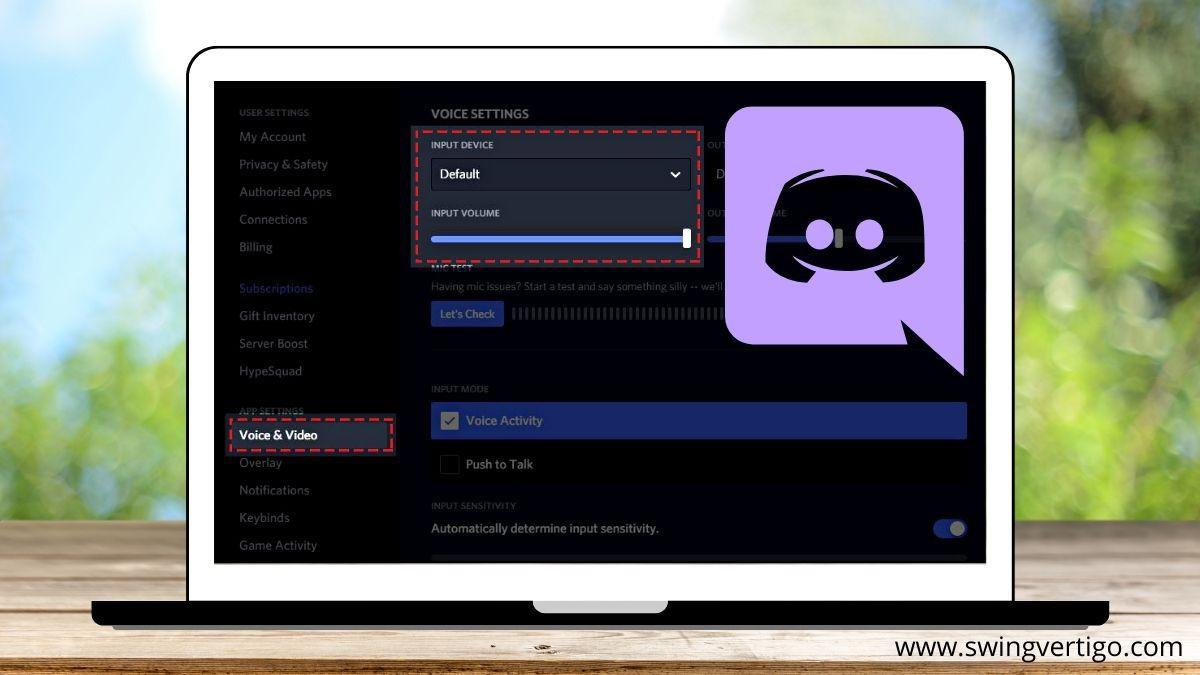Select Voice & Video in sidebar

pyautogui.click(x=278, y=435)
